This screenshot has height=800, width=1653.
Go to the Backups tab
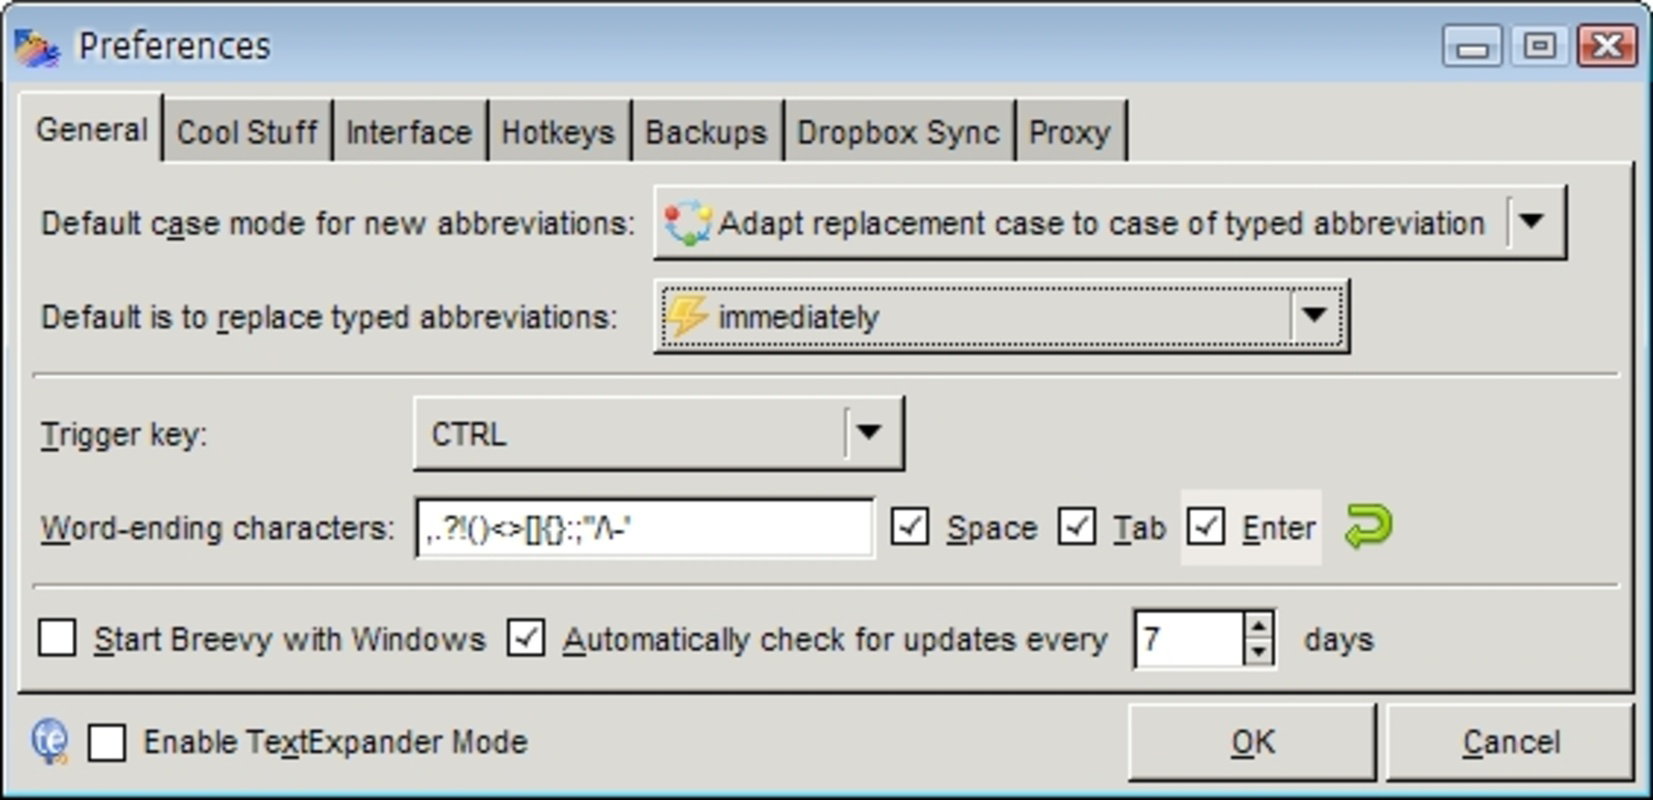(x=706, y=132)
